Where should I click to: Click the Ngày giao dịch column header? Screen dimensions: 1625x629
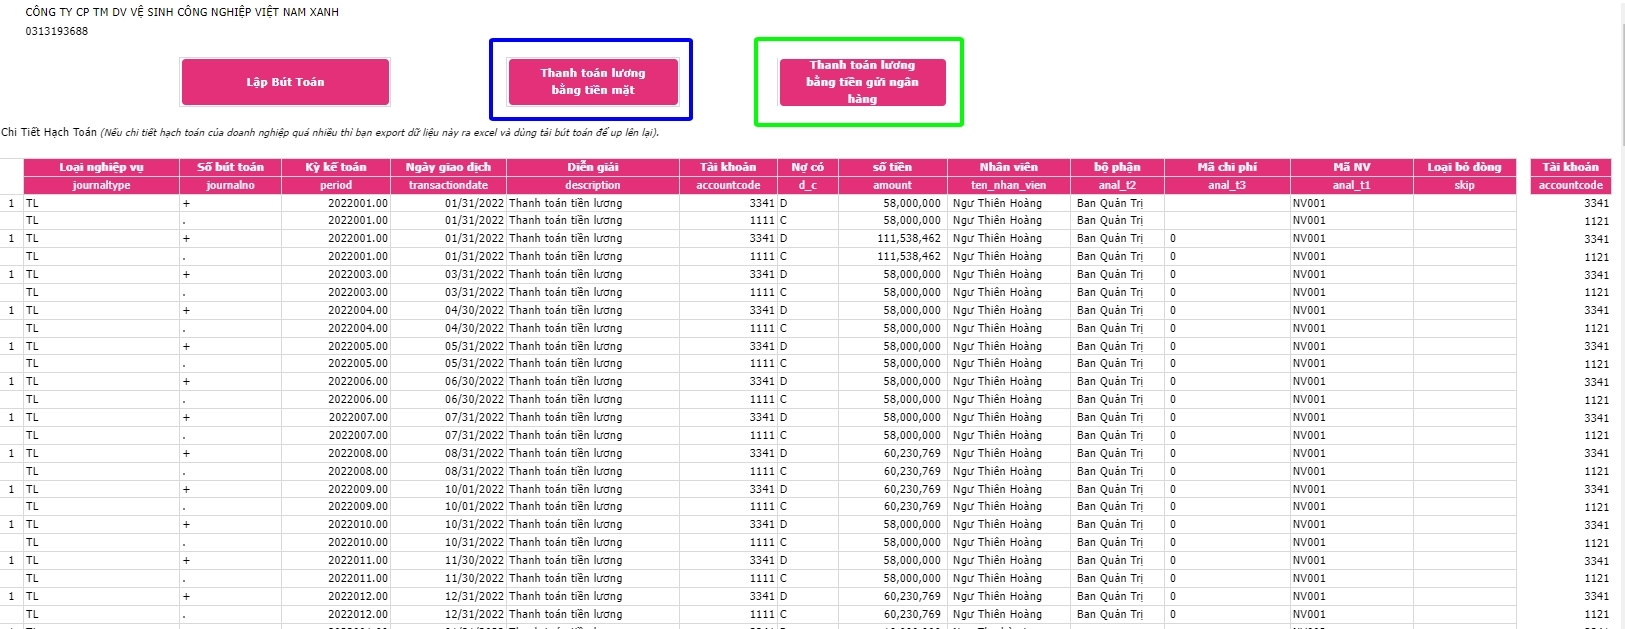(x=448, y=167)
